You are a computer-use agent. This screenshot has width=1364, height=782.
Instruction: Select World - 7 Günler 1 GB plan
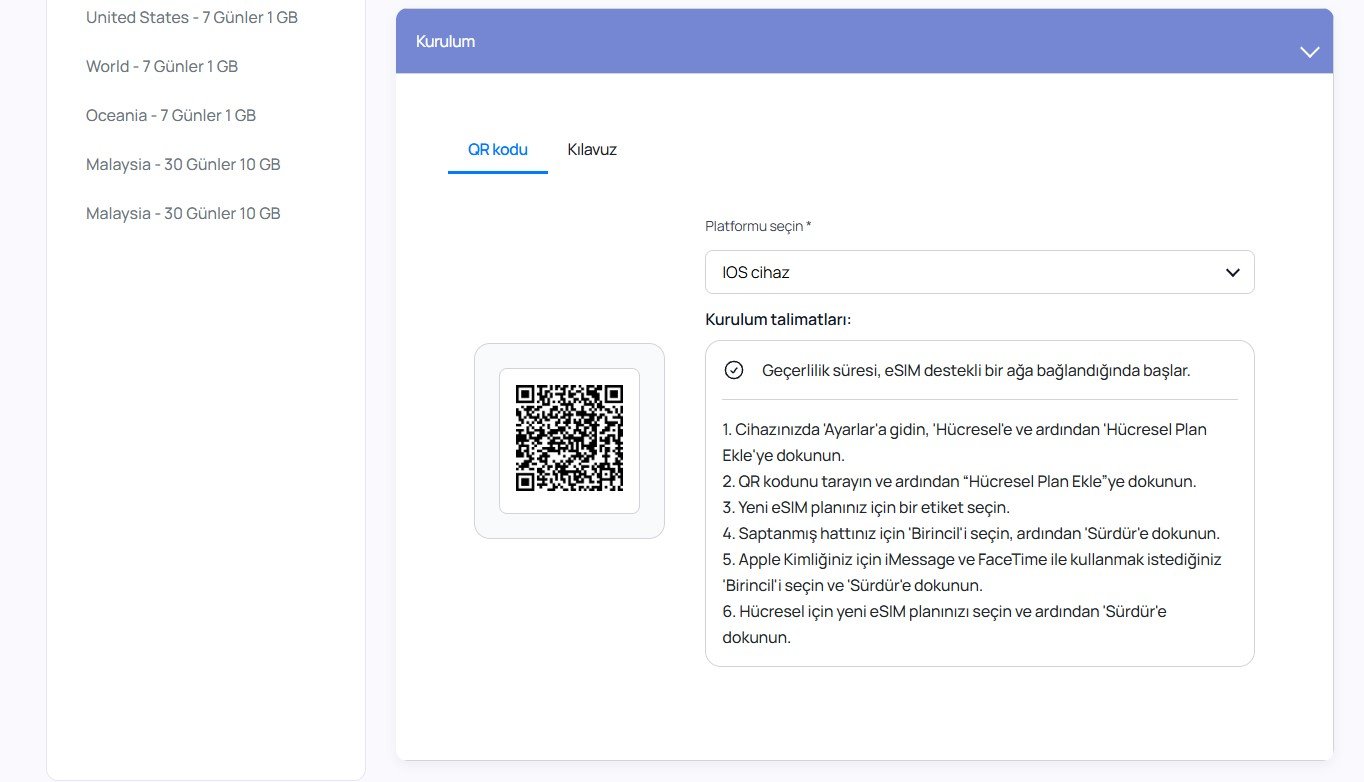pyautogui.click(x=162, y=66)
